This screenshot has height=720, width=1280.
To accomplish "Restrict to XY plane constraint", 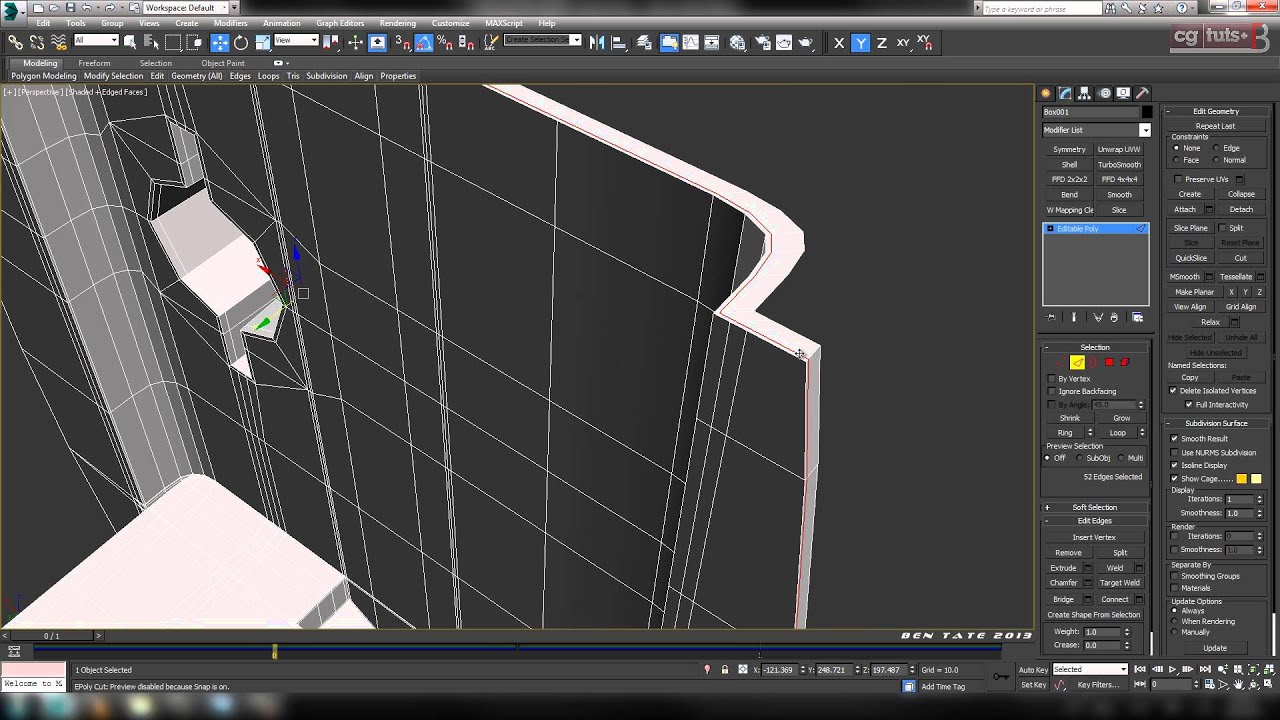I will 903,42.
